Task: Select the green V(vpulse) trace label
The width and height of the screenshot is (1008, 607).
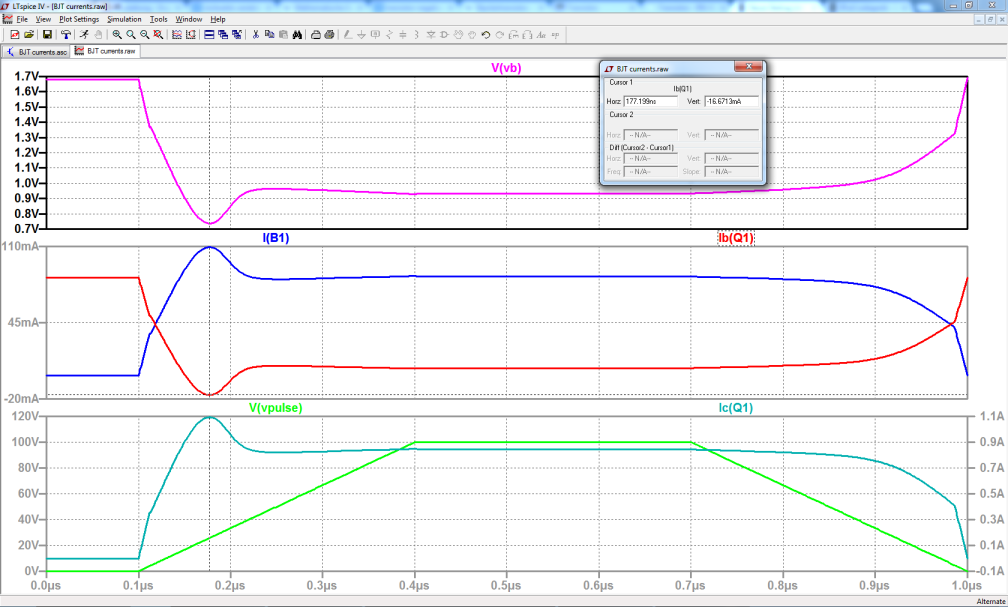Action: (x=276, y=408)
